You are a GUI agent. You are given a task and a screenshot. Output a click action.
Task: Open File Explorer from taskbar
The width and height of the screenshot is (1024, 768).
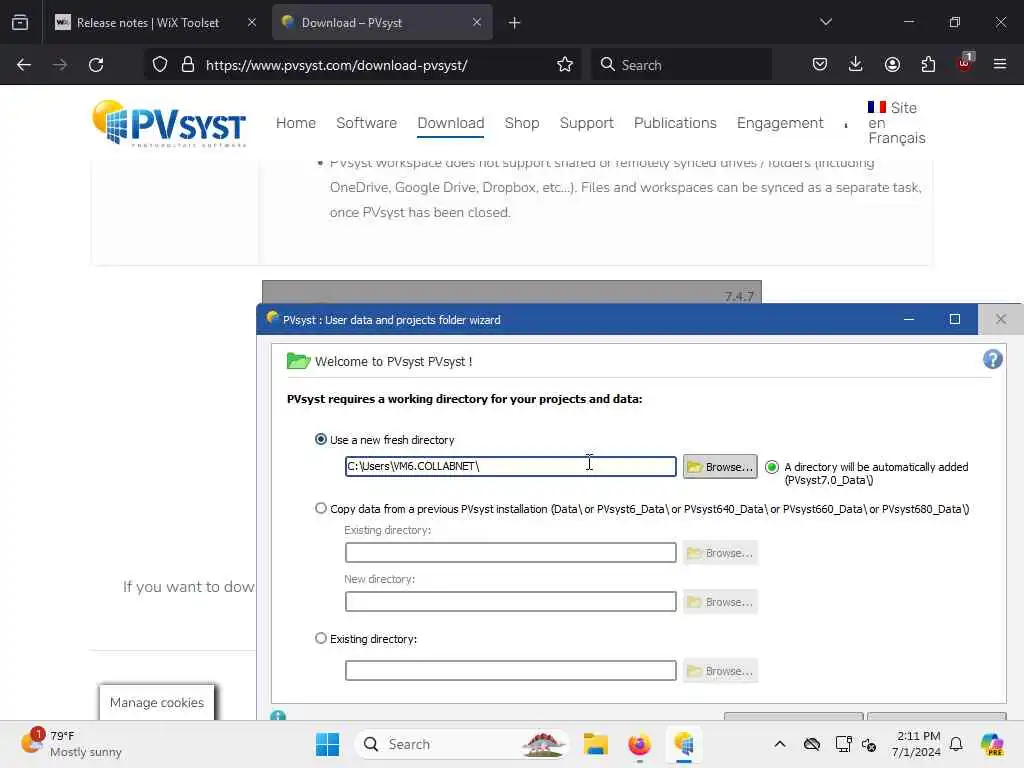596,744
